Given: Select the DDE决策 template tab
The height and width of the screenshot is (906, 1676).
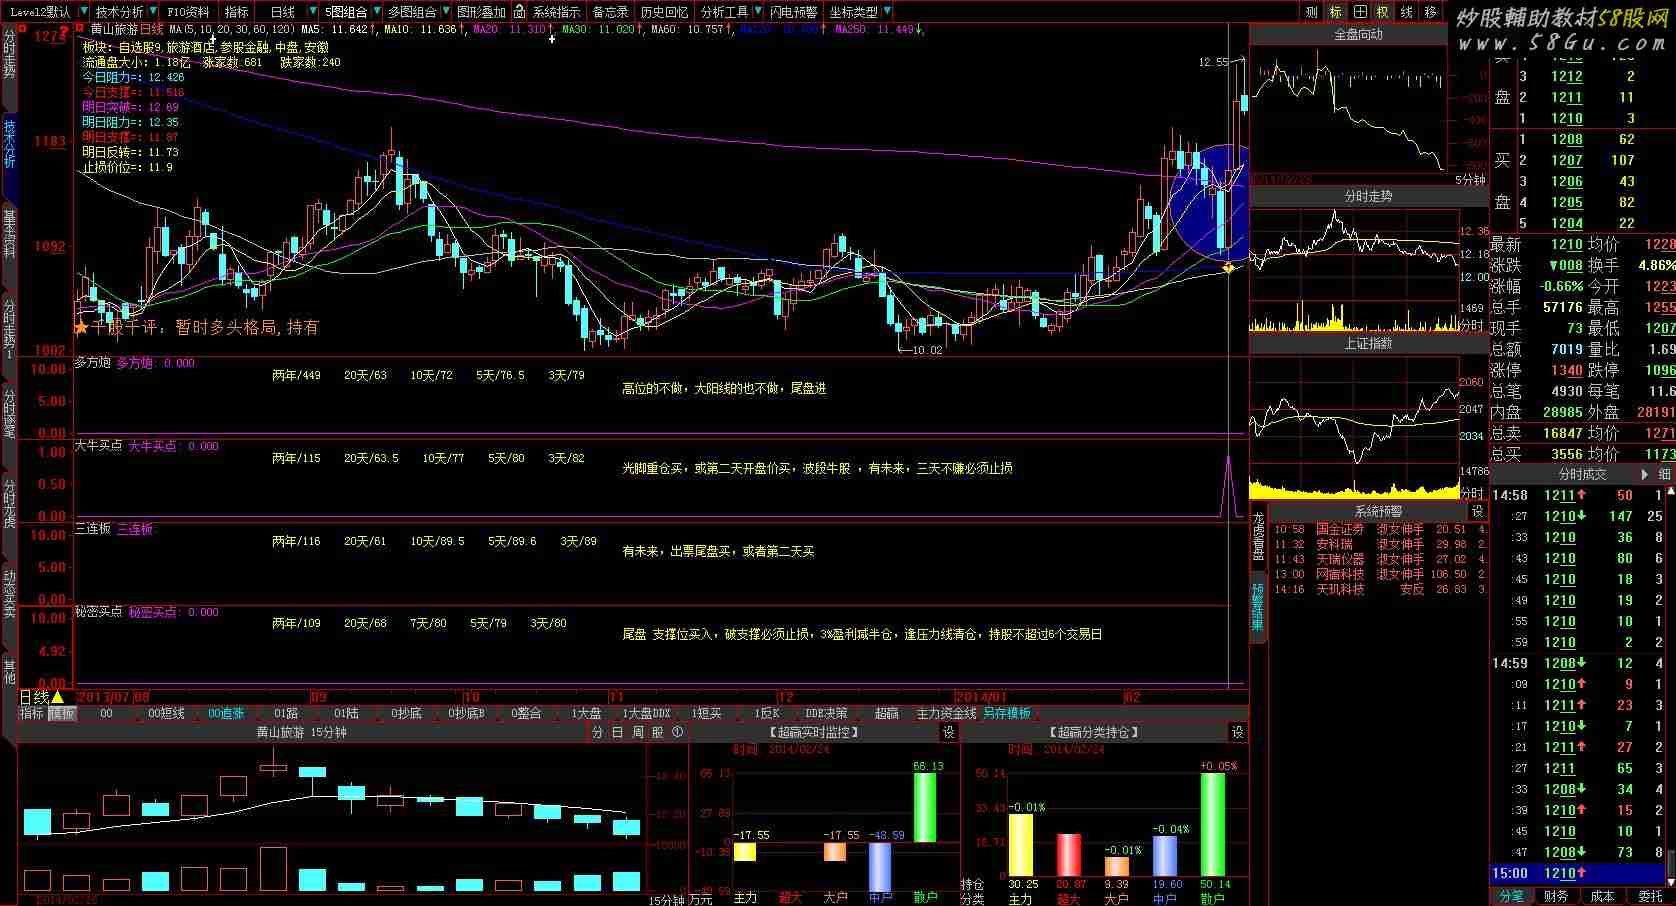Looking at the screenshot, I should pos(826,714).
